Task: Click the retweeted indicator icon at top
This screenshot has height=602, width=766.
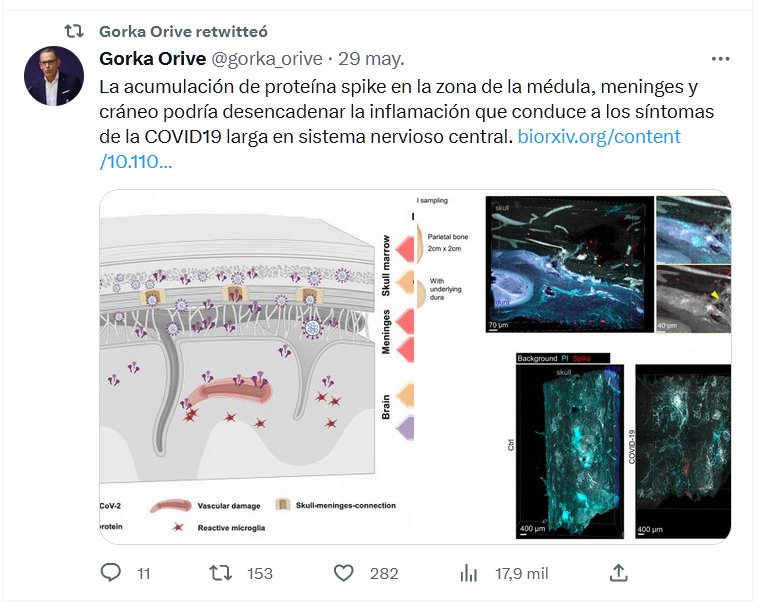Action: pos(74,31)
